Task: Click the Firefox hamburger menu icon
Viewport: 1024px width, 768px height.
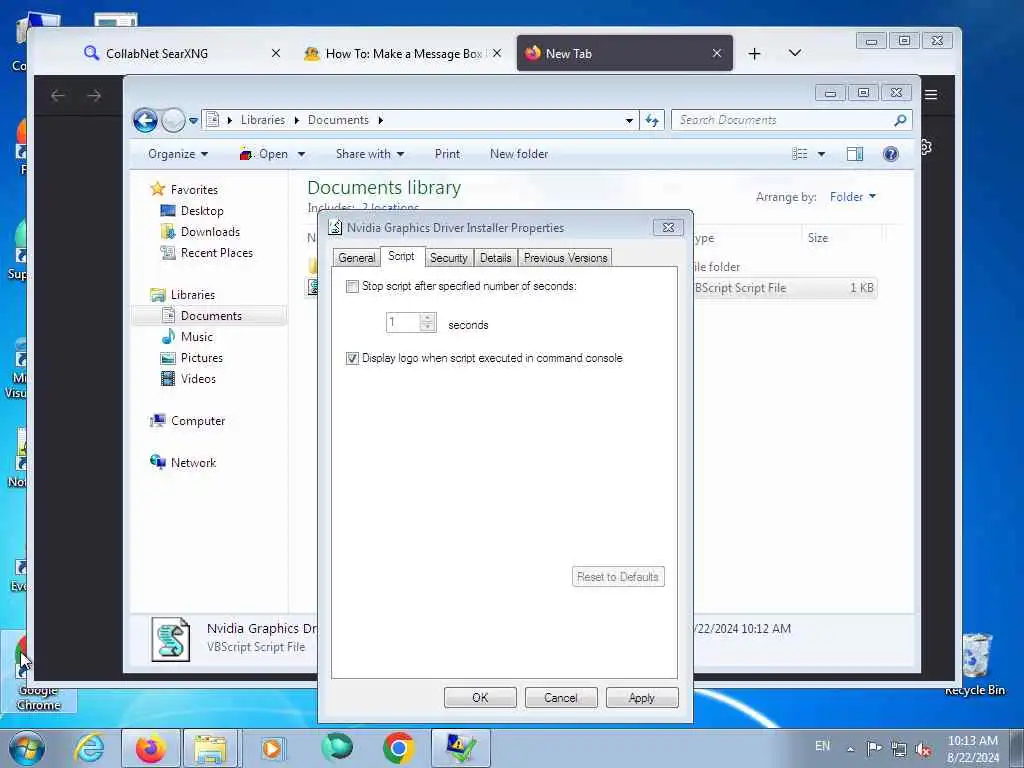Action: point(931,95)
